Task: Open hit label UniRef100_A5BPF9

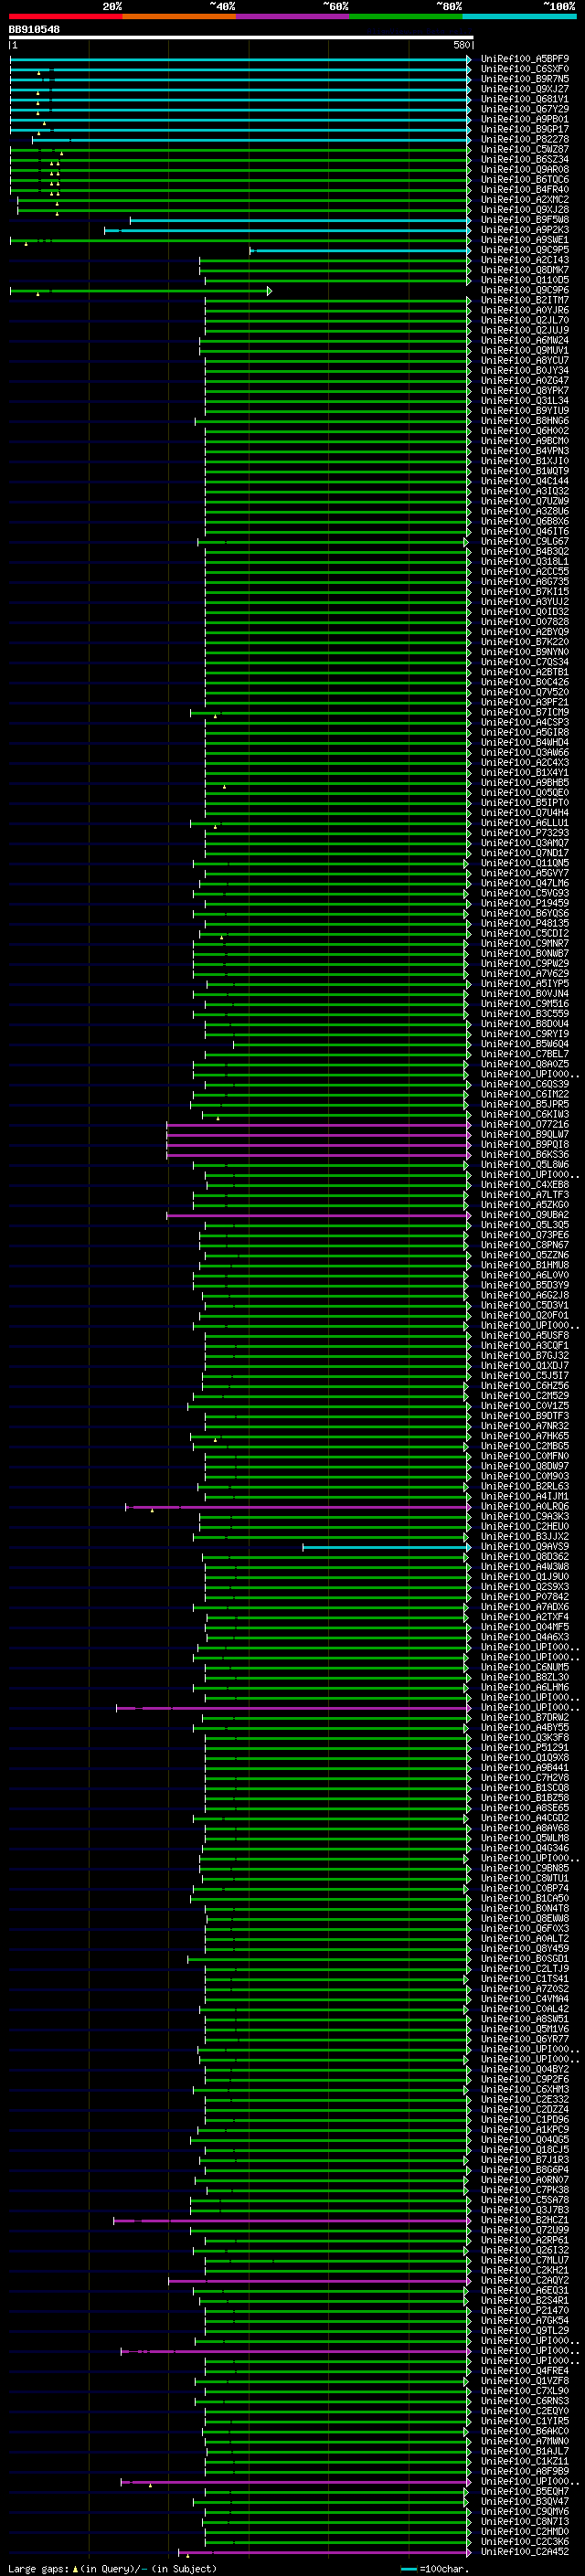Action: [x=525, y=59]
